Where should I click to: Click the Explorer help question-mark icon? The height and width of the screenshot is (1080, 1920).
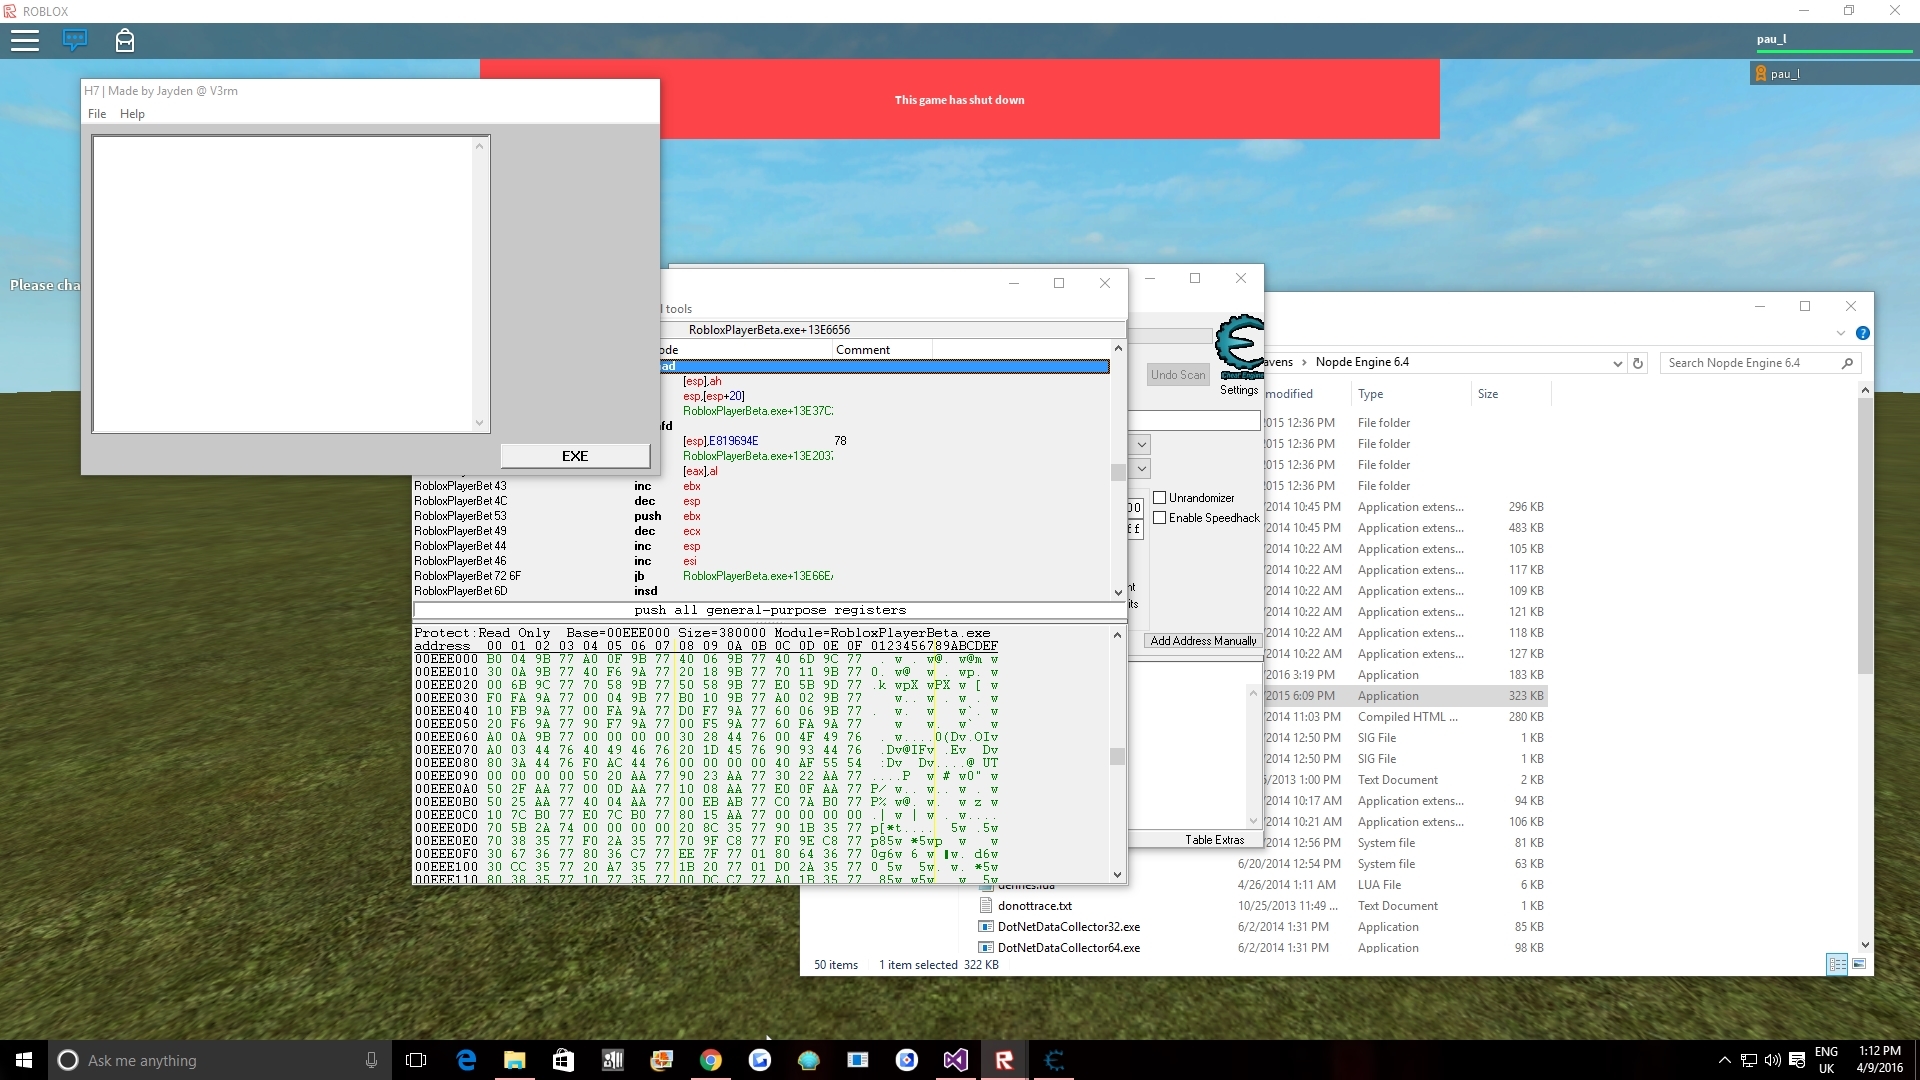tap(1862, 333)
